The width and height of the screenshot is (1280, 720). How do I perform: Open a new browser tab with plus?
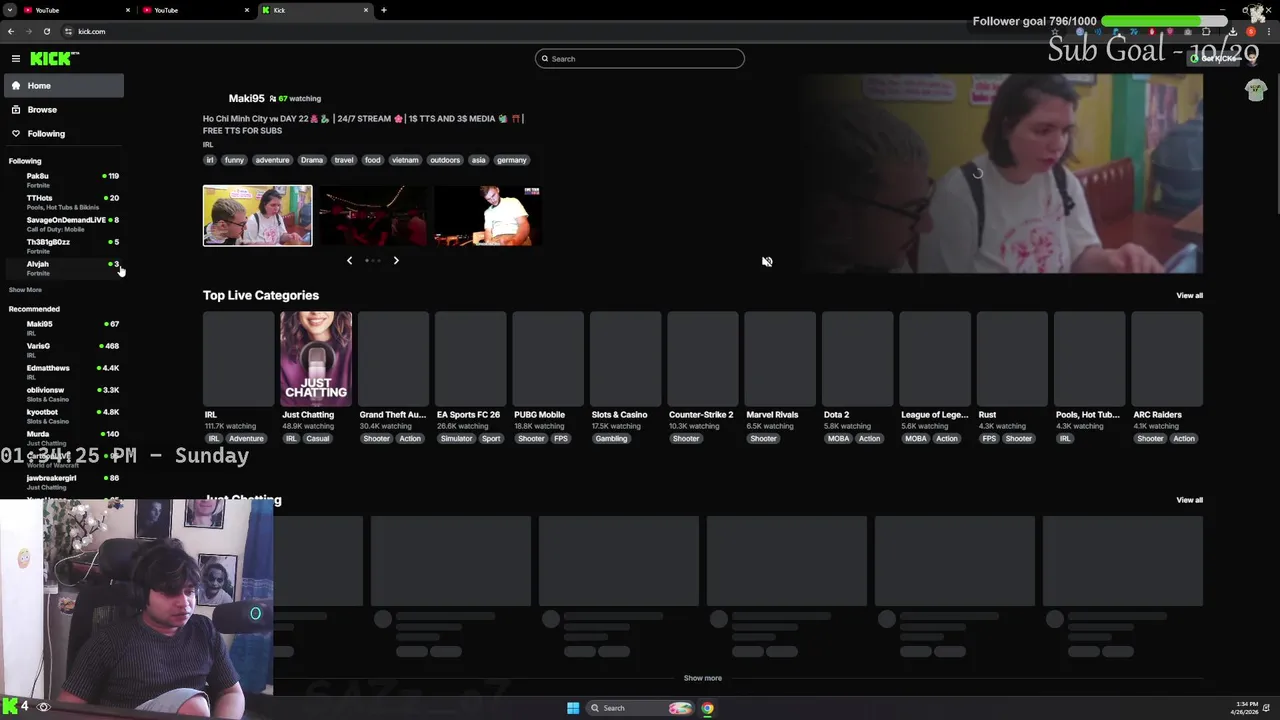click(x=384, y=10)
